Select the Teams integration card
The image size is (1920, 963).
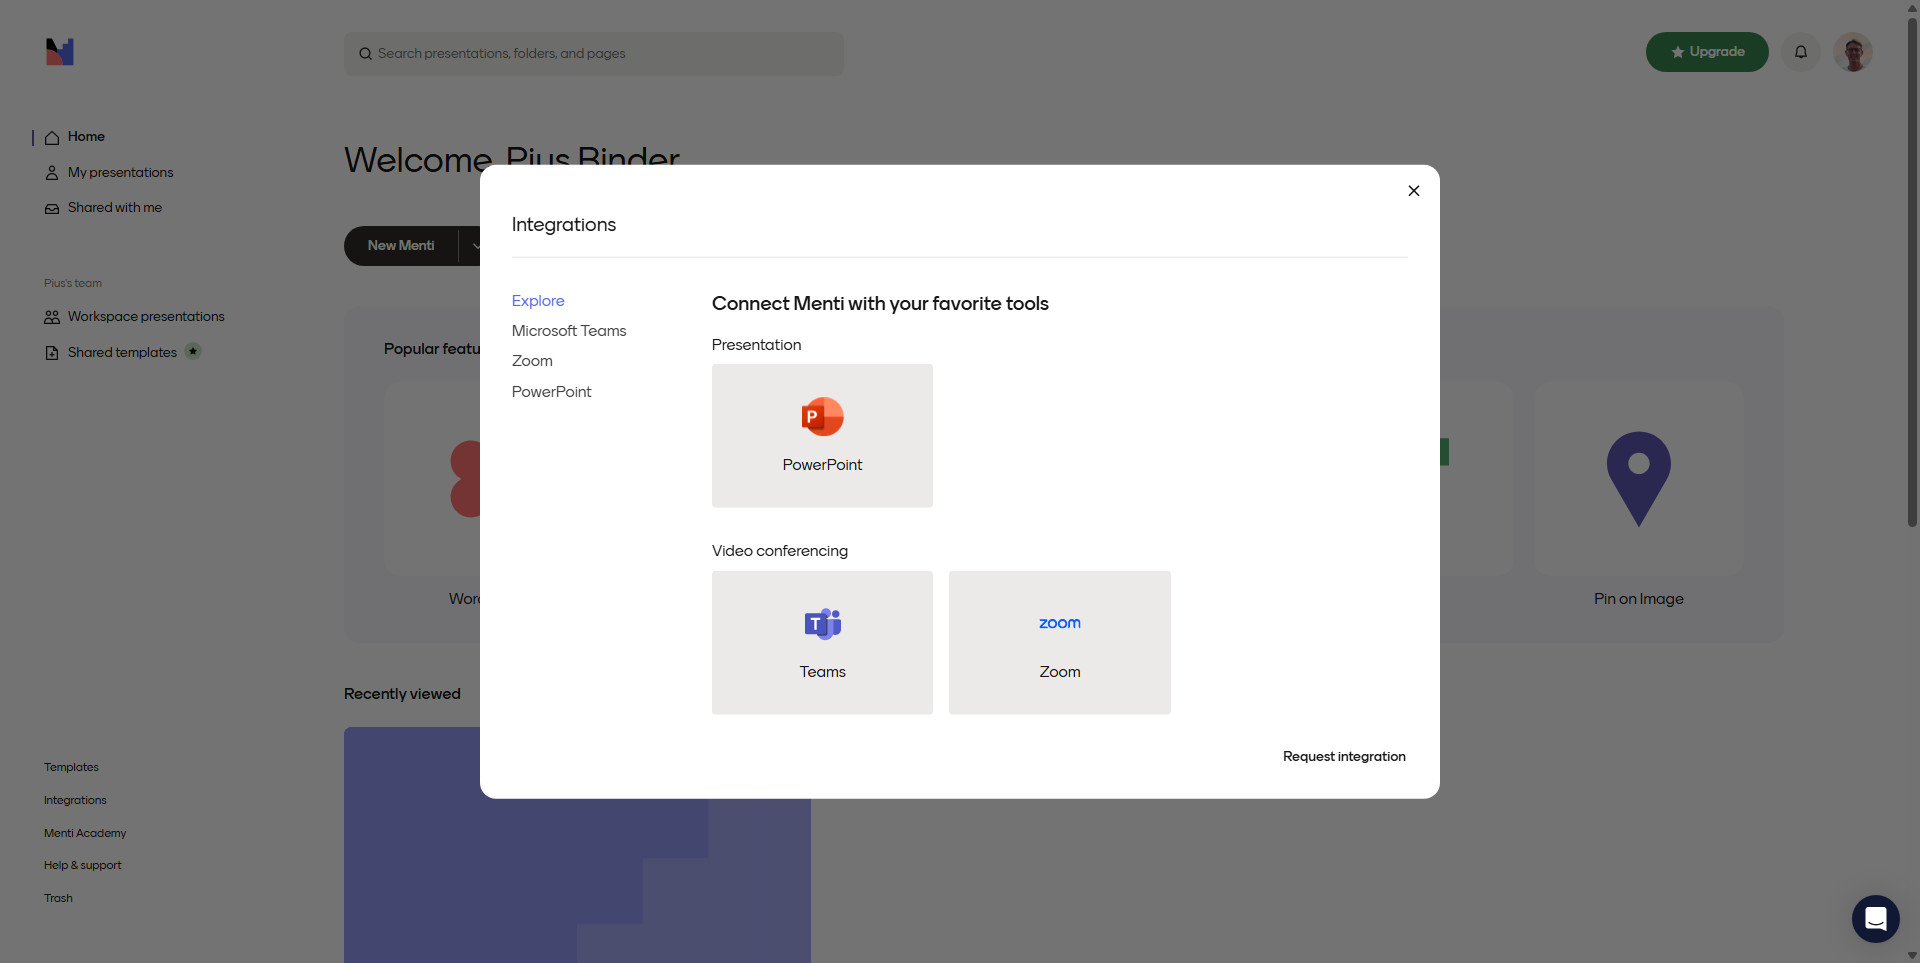coord(822,642)
